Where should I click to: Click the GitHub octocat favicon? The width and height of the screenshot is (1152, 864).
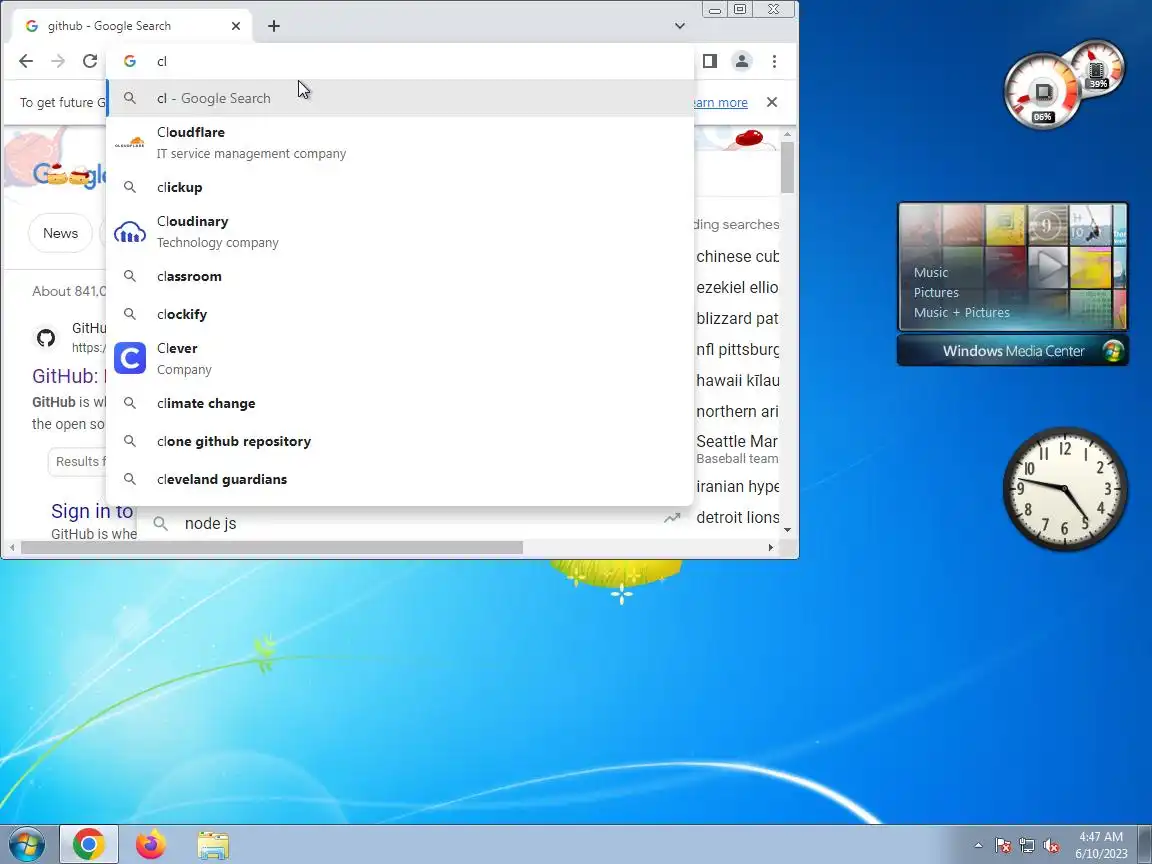pos(46,338)
